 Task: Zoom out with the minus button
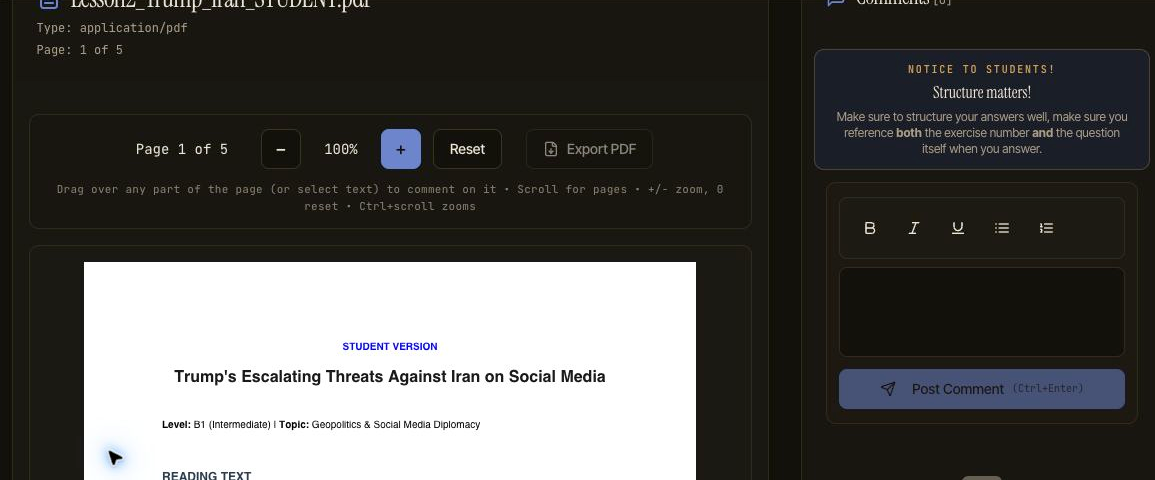281,149
